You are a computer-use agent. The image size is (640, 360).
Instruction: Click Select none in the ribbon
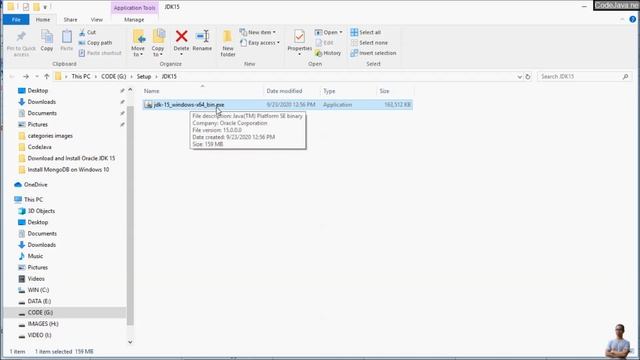point(369,42)
